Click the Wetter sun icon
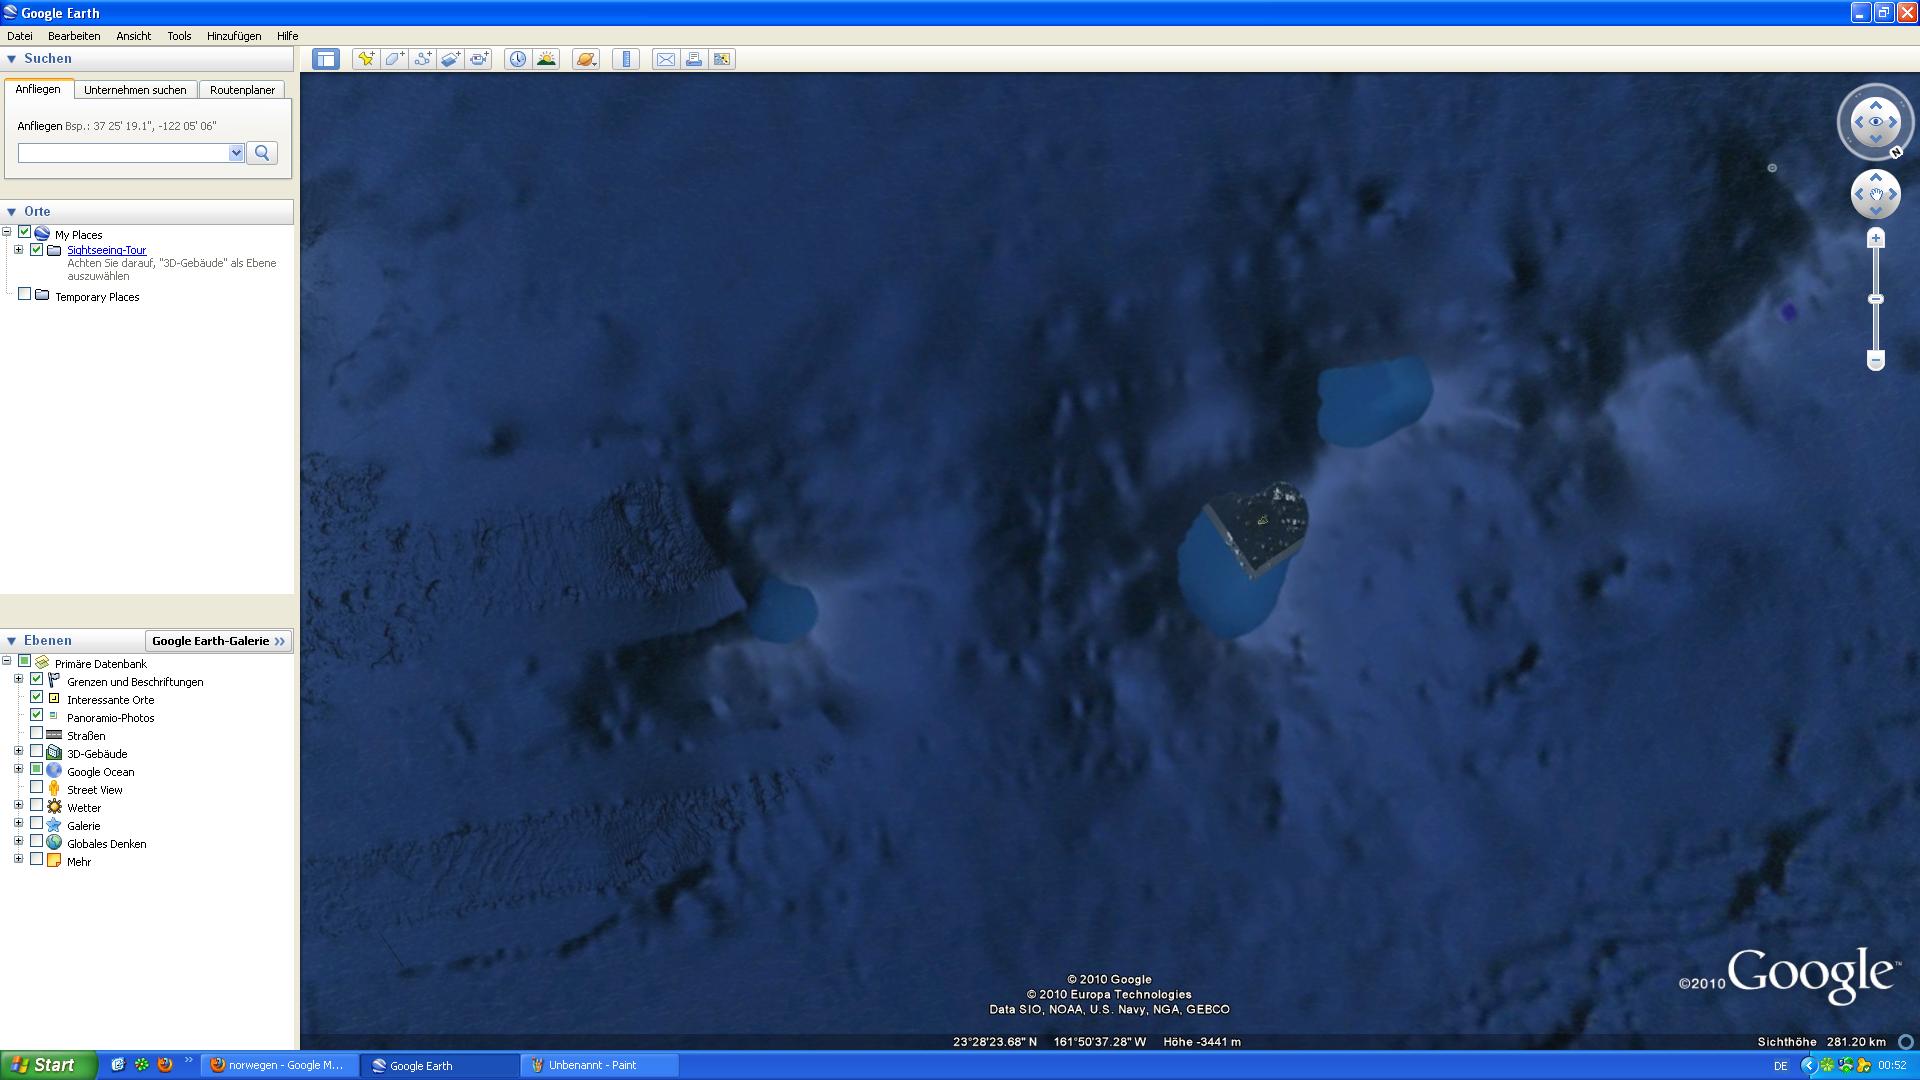Viewport: 1920px width, 1080px height. click(x=54, y=807)
